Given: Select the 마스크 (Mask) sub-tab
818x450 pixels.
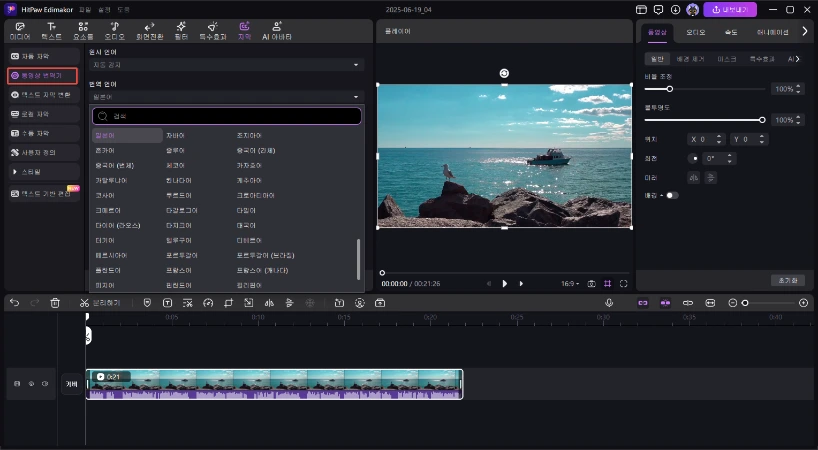Looking at the screenshot, I should click(x=727, y=59).
